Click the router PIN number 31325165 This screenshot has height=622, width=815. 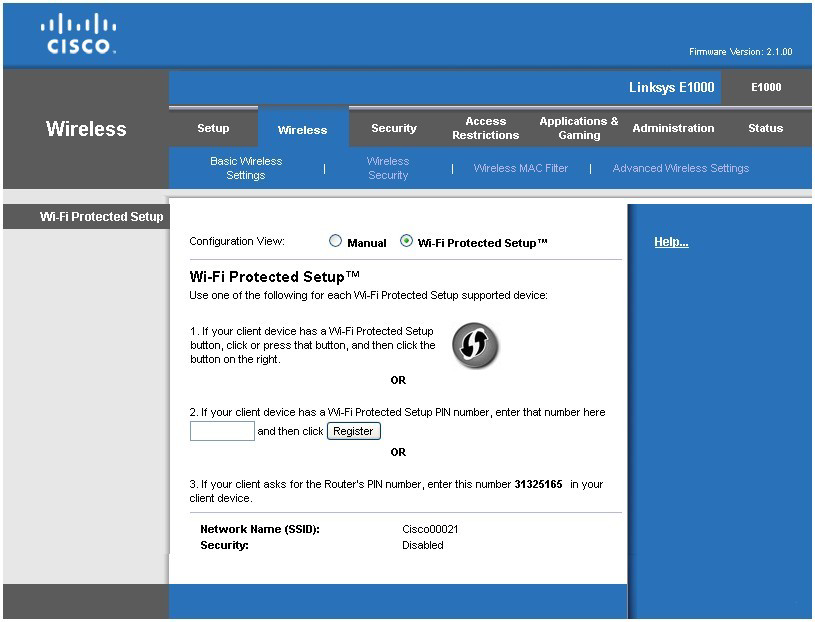(538, 484)
